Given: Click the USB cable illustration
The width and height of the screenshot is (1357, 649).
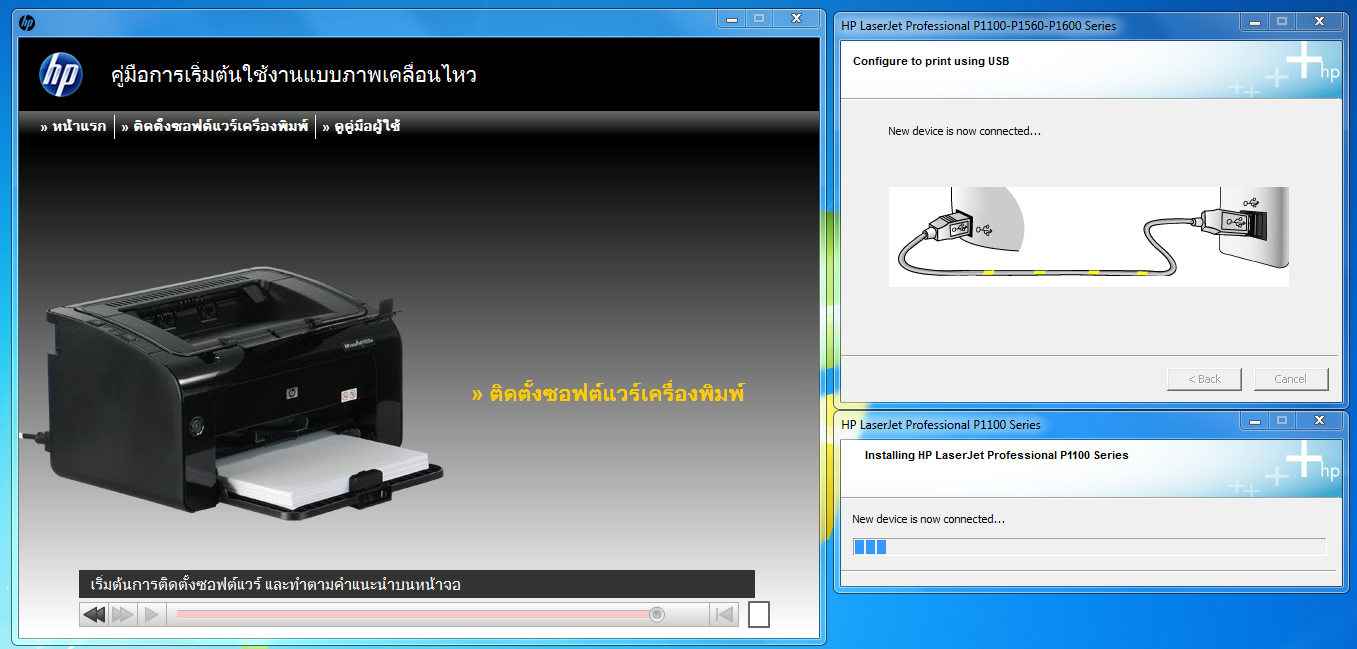Looking at the screenshot, I should 1088,237.
